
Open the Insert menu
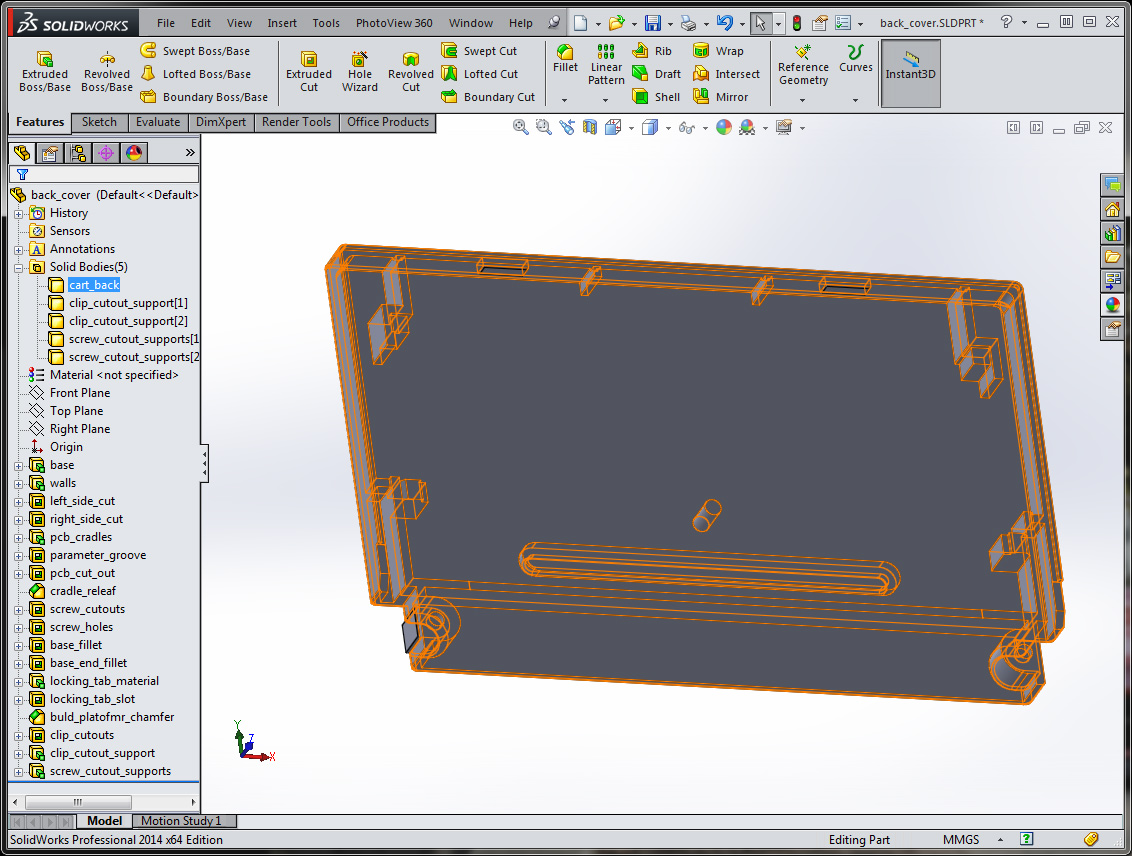[282, 23]
